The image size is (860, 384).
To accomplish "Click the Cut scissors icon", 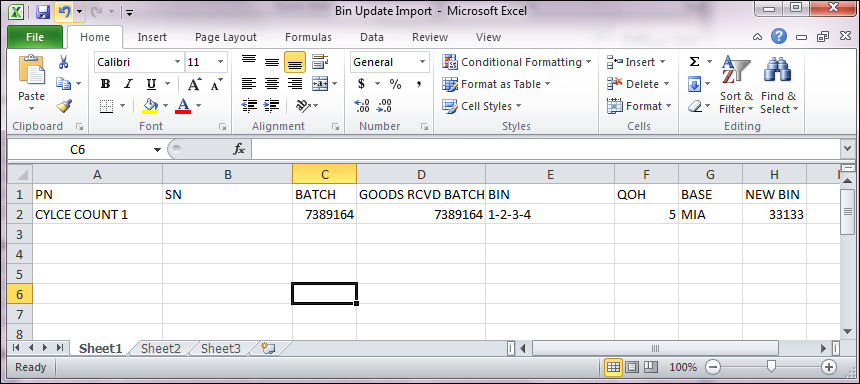I will [x=64, y=63].
